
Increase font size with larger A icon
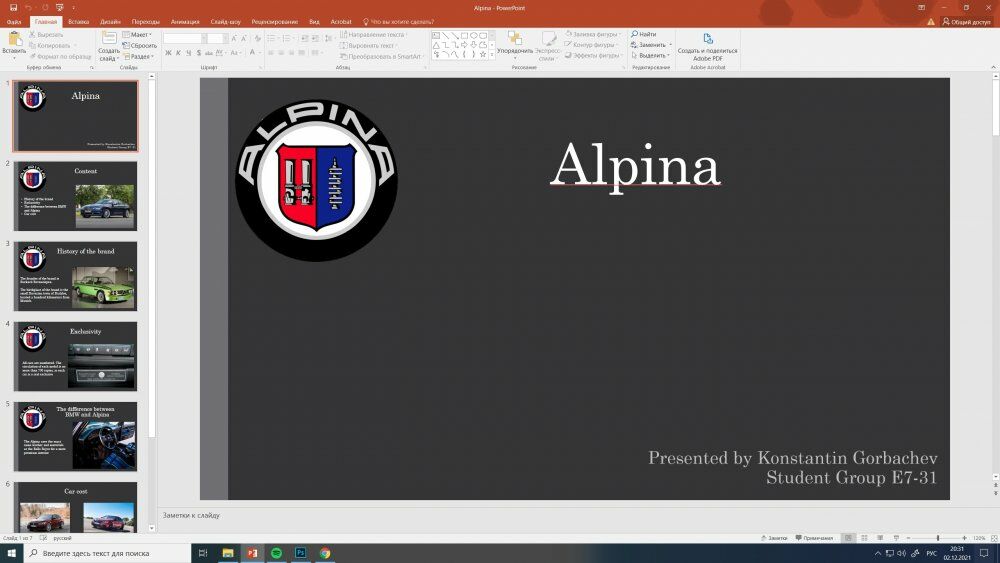pyautogui.click(x=234, y=39)
